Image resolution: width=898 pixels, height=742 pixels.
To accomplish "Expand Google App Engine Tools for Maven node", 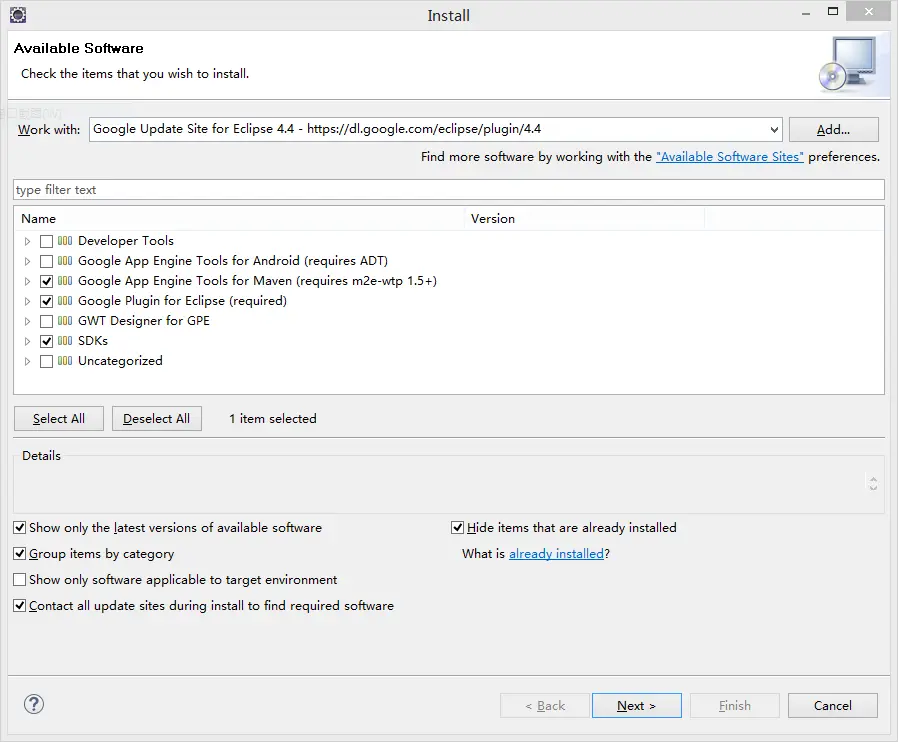I will [27, 282].
